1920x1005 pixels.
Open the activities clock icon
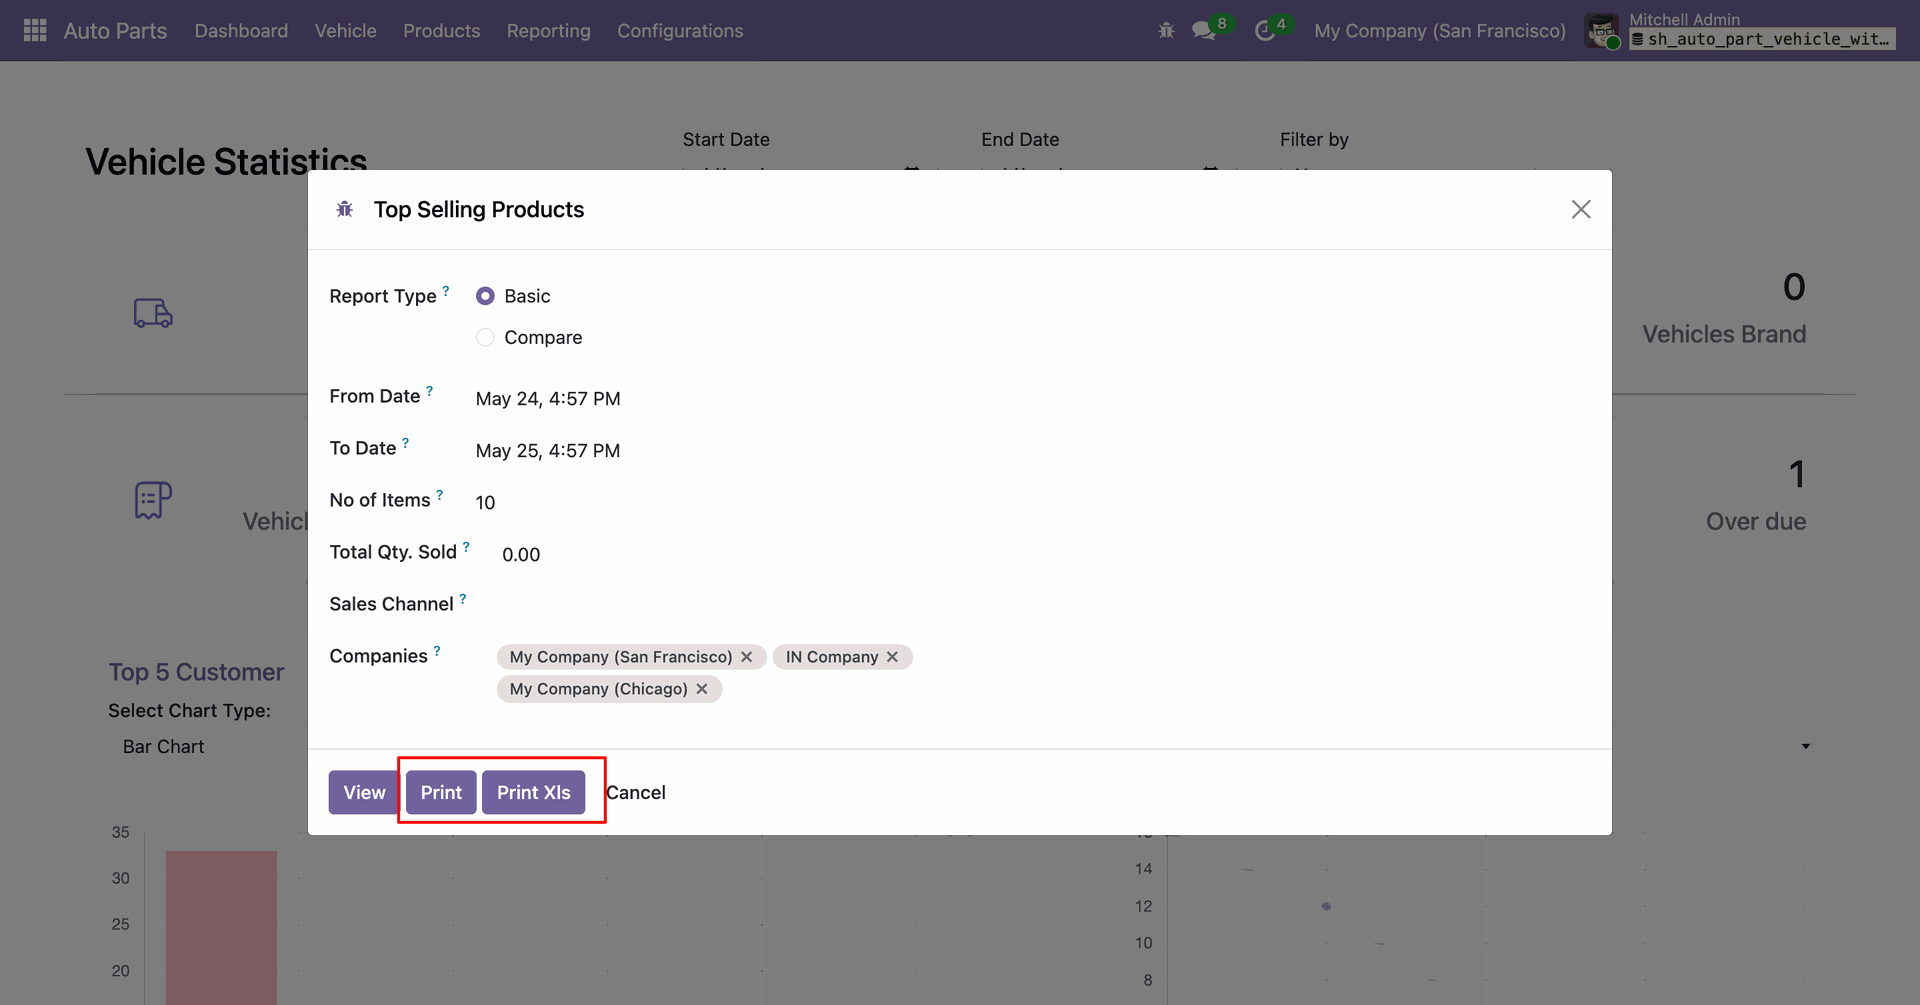pyautogui.click(x=1265, y=31)
